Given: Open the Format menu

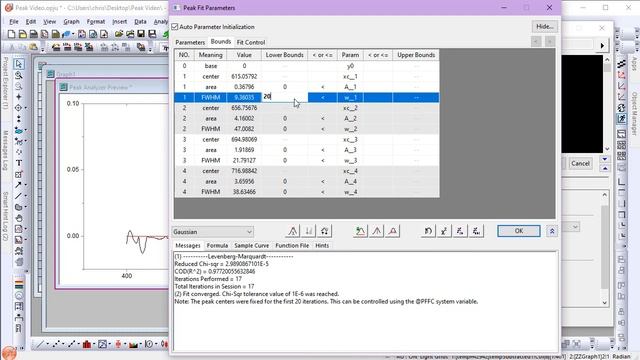Looking at the screenshot, I should coord(96,22).
